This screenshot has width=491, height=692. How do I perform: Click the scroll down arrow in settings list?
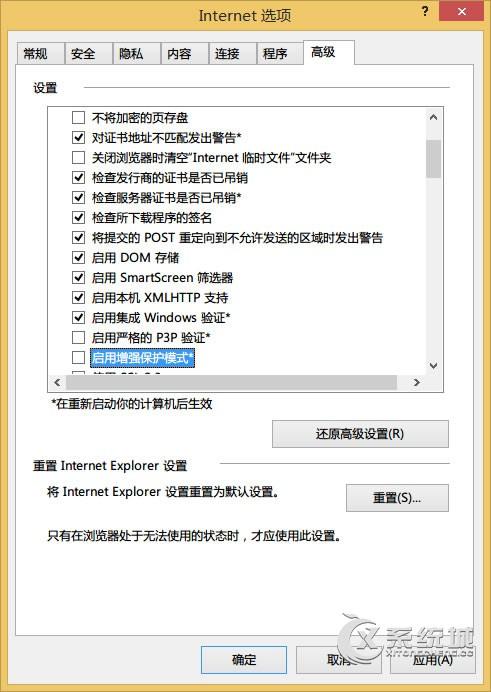pos(433,365)
